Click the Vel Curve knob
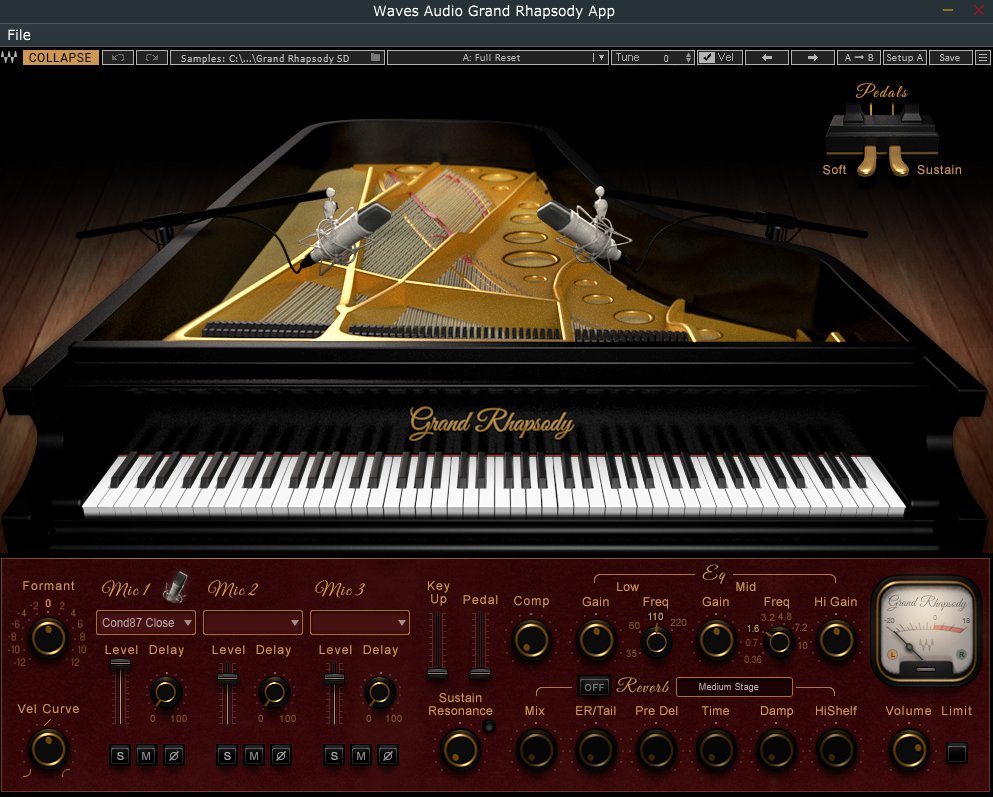This screenshot has width=993, height=797. coord(49,748)
